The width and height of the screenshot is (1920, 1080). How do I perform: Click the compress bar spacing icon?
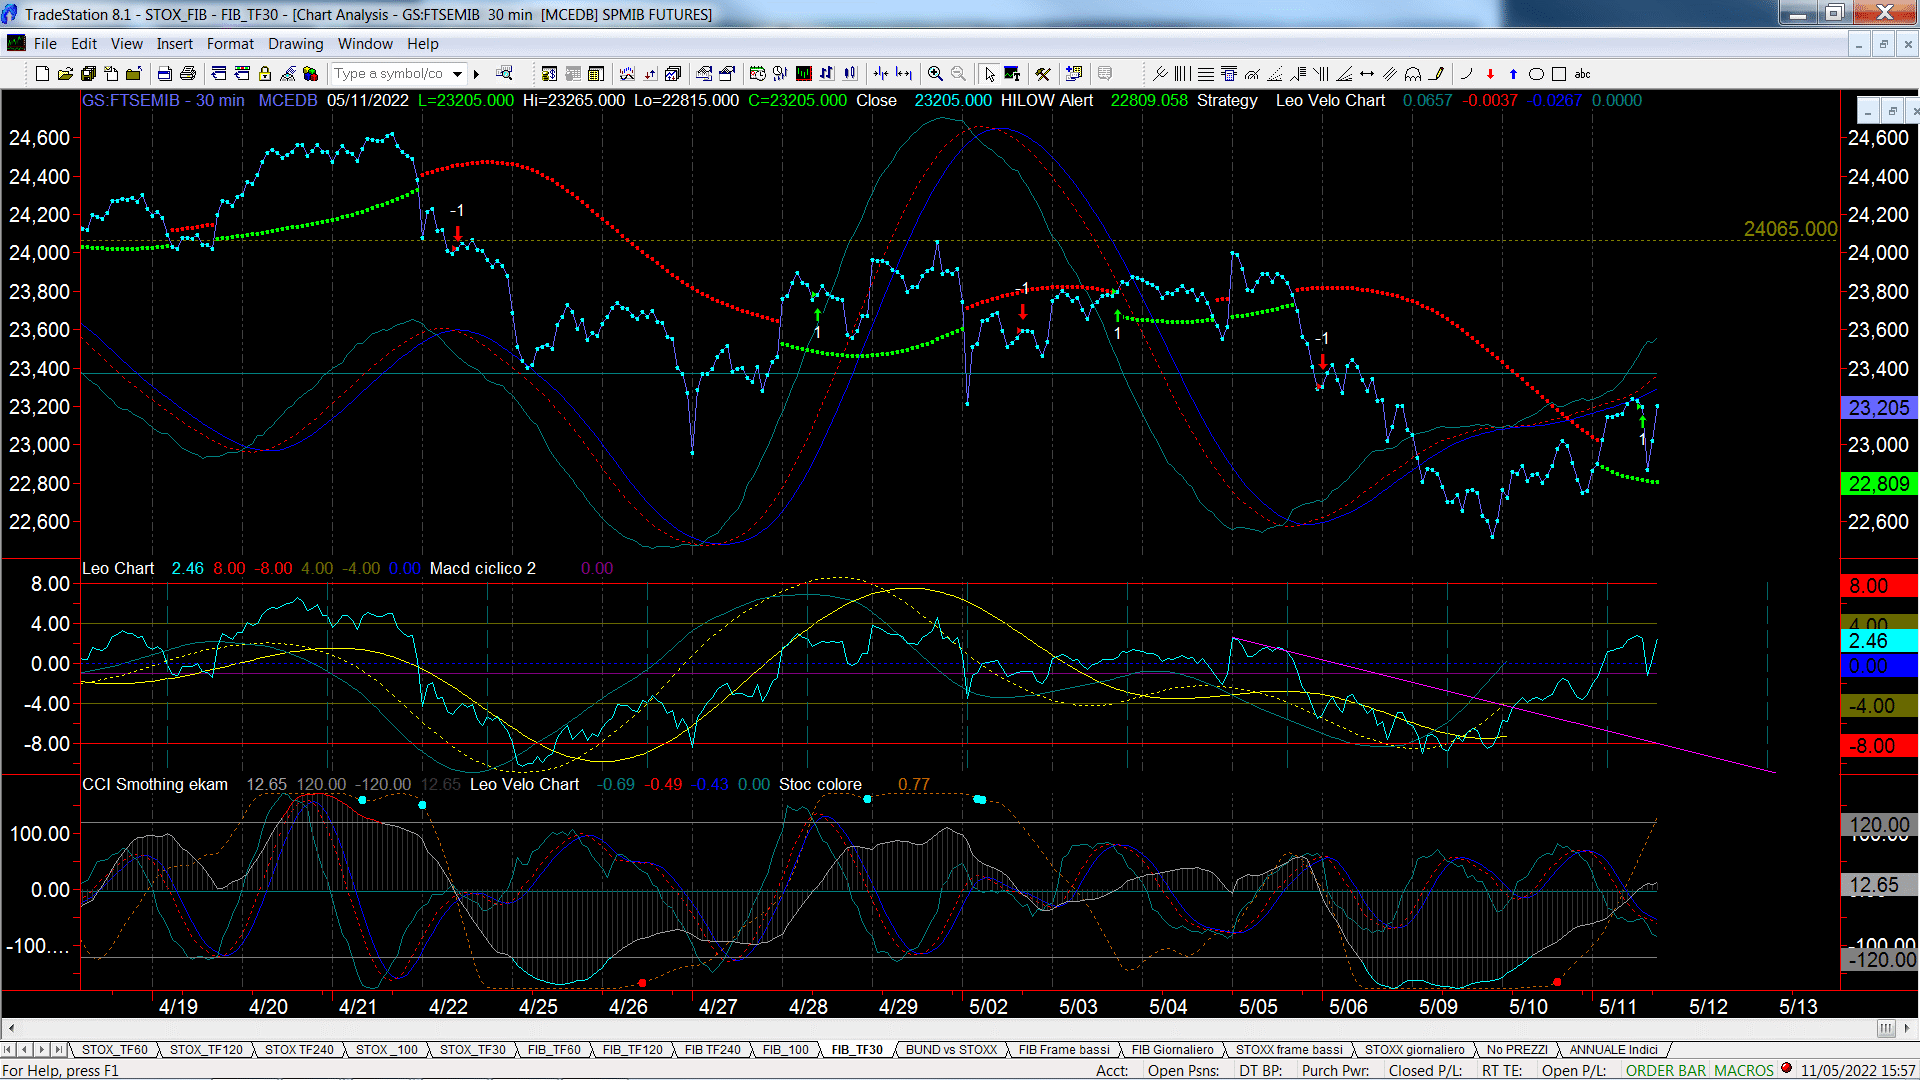(x=880, y=73)
